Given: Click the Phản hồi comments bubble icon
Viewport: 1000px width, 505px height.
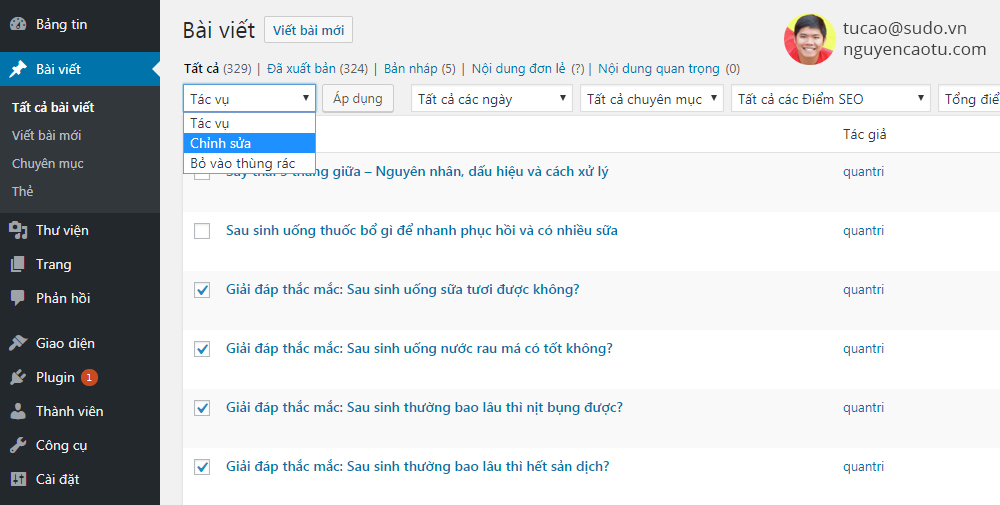Looking at the screenshot, I should [18, 298].
